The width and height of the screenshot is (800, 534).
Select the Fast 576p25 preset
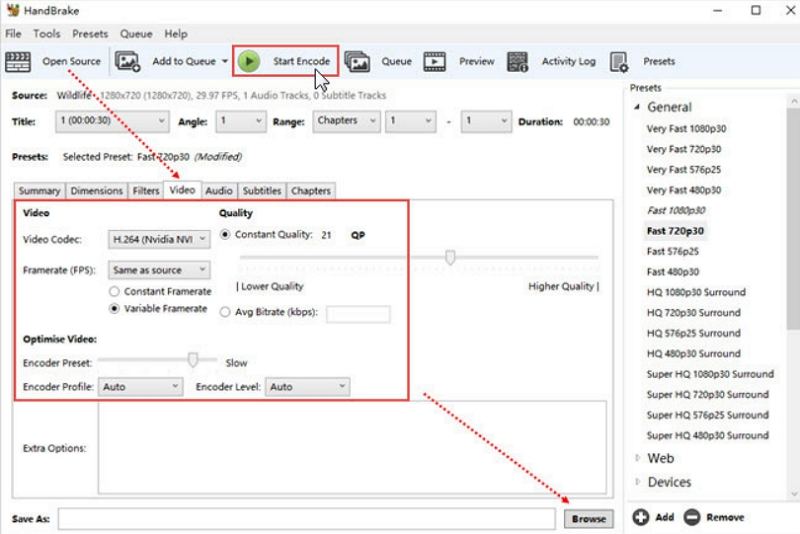click(x=672, y=251)
